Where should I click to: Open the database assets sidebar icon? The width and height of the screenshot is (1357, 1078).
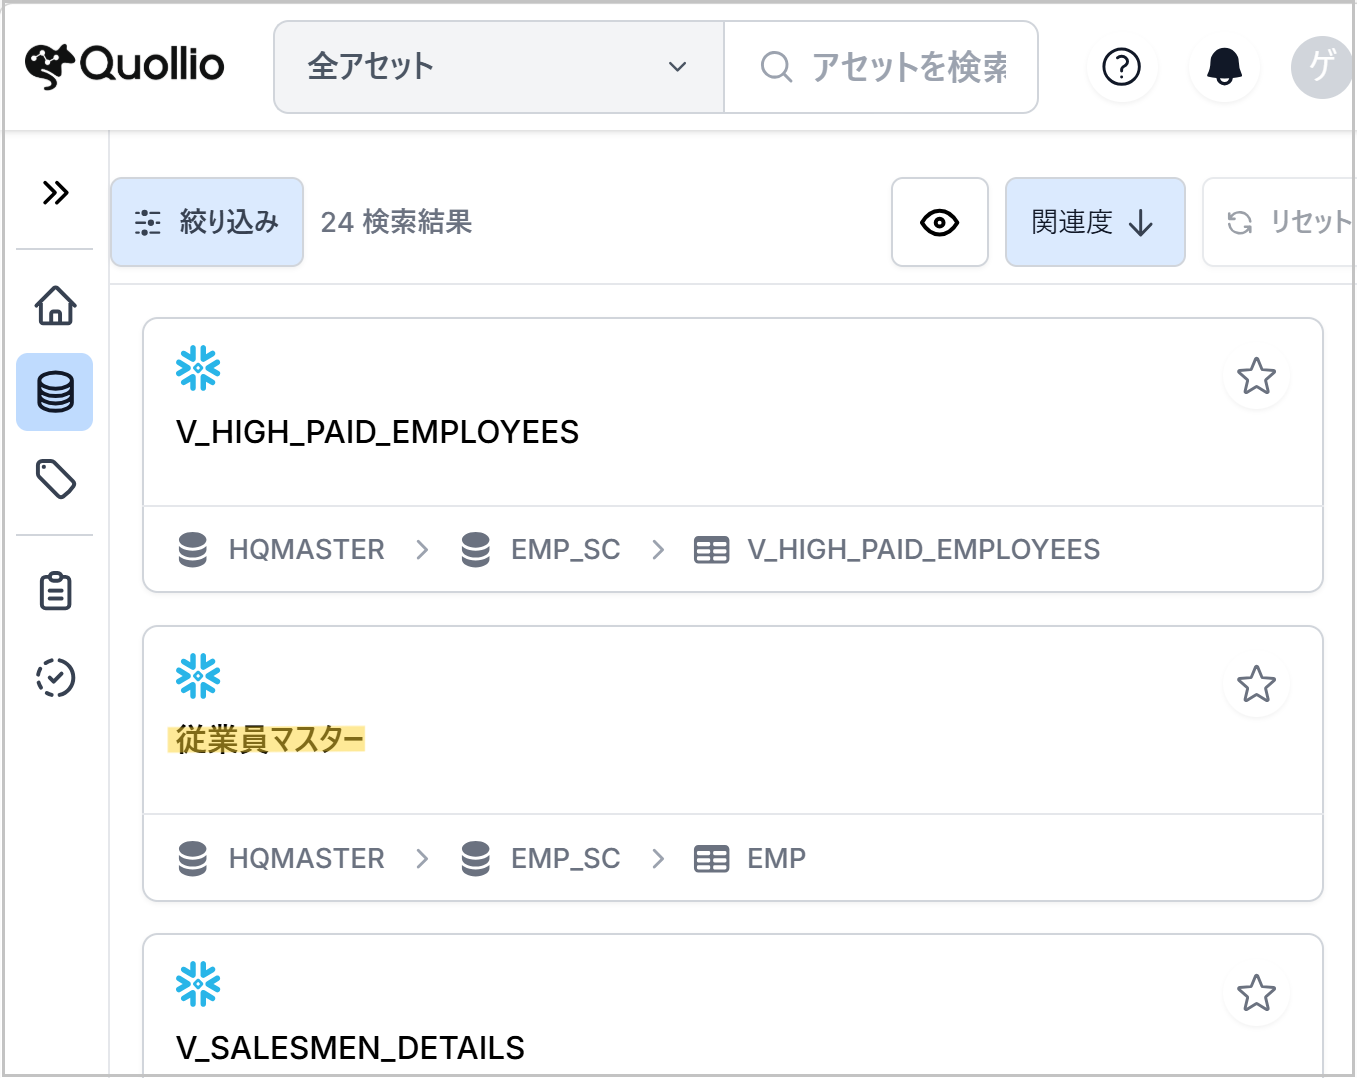coord(55,392)
